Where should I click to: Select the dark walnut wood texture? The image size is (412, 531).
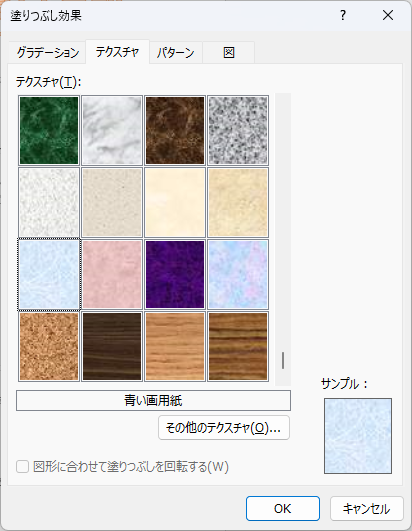click(112, 346)
